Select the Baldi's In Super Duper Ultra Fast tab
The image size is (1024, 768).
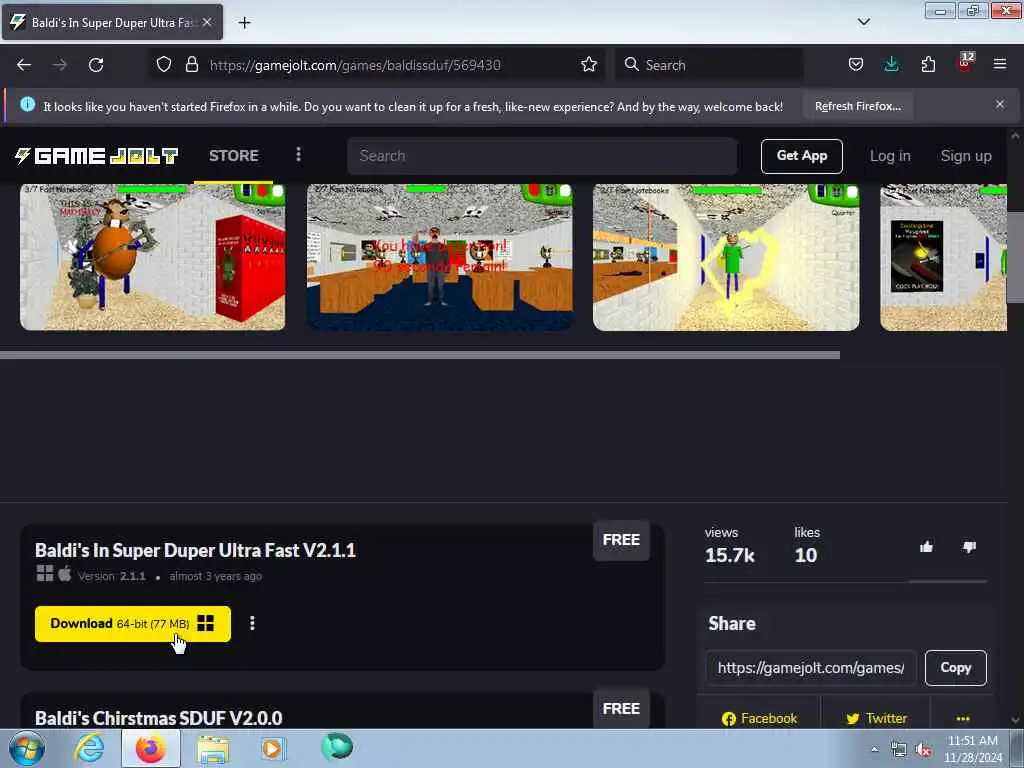(112, 22)
